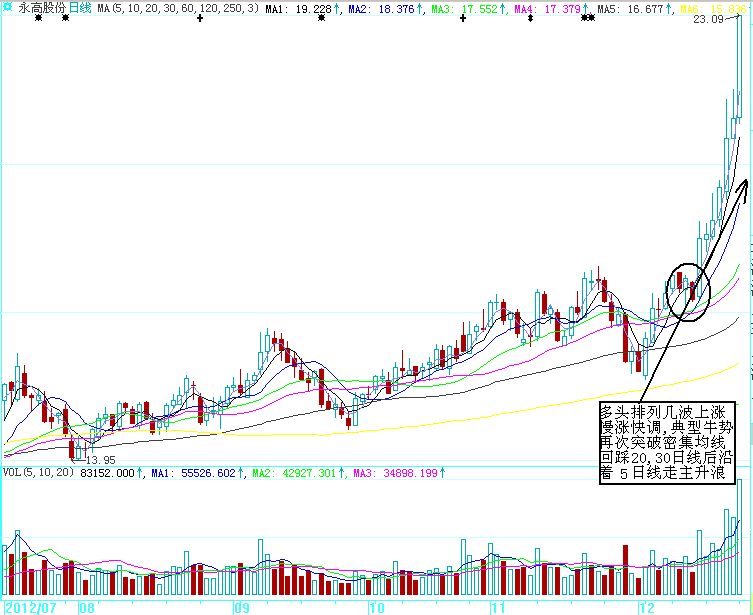Click the diamond marker below the MA4 value

530,19
